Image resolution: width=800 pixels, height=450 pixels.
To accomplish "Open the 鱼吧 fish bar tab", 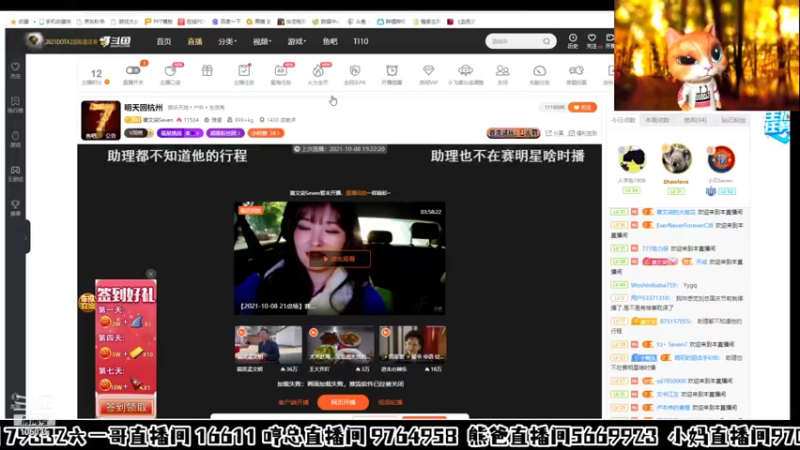I will point(330,41).
